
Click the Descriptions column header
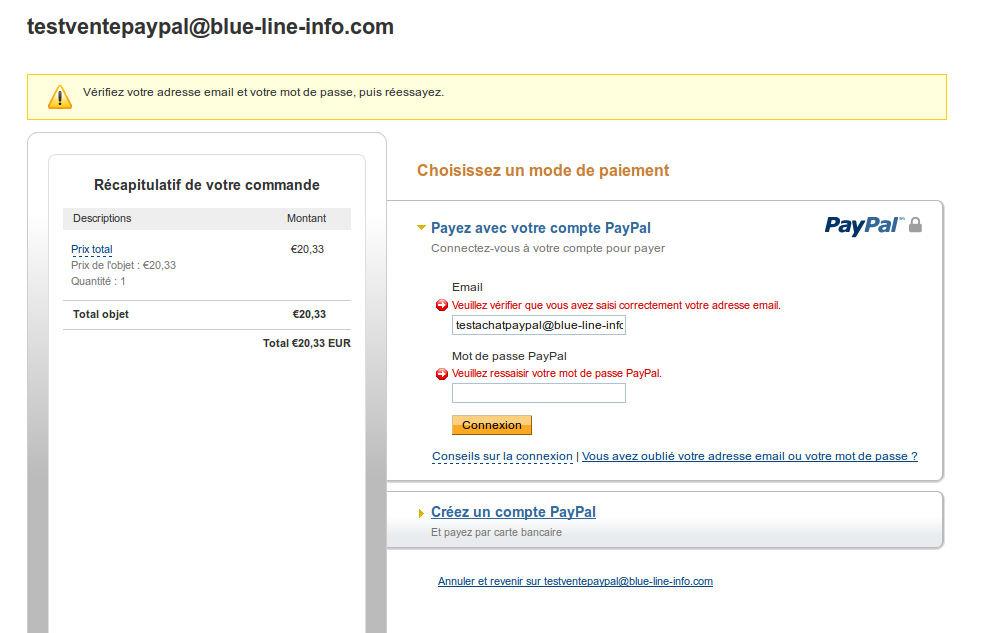click(x=102, y=218)
